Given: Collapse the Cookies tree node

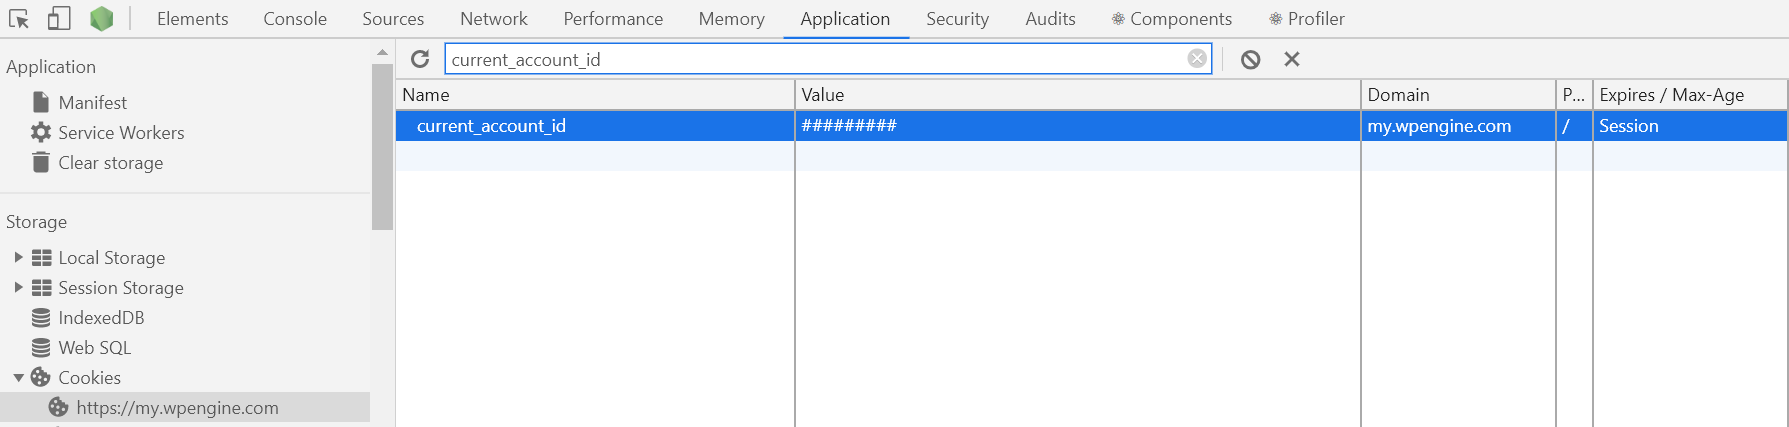Looking at the screenshot, I should [18, 377].
